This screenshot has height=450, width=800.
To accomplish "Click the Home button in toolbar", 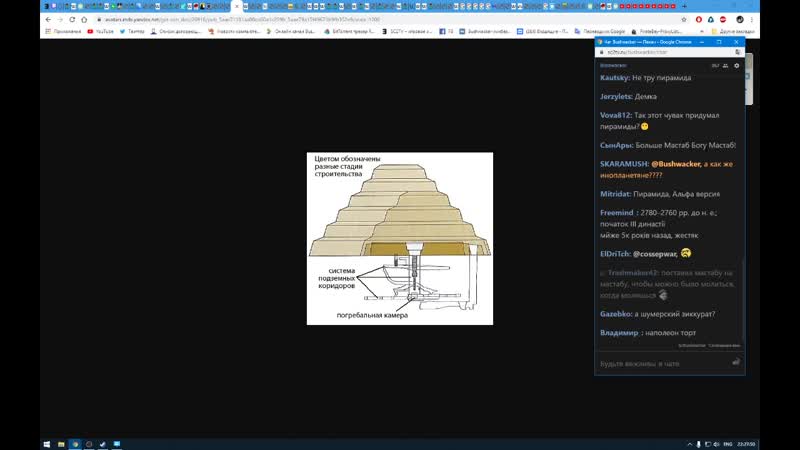I will (85, 19).
